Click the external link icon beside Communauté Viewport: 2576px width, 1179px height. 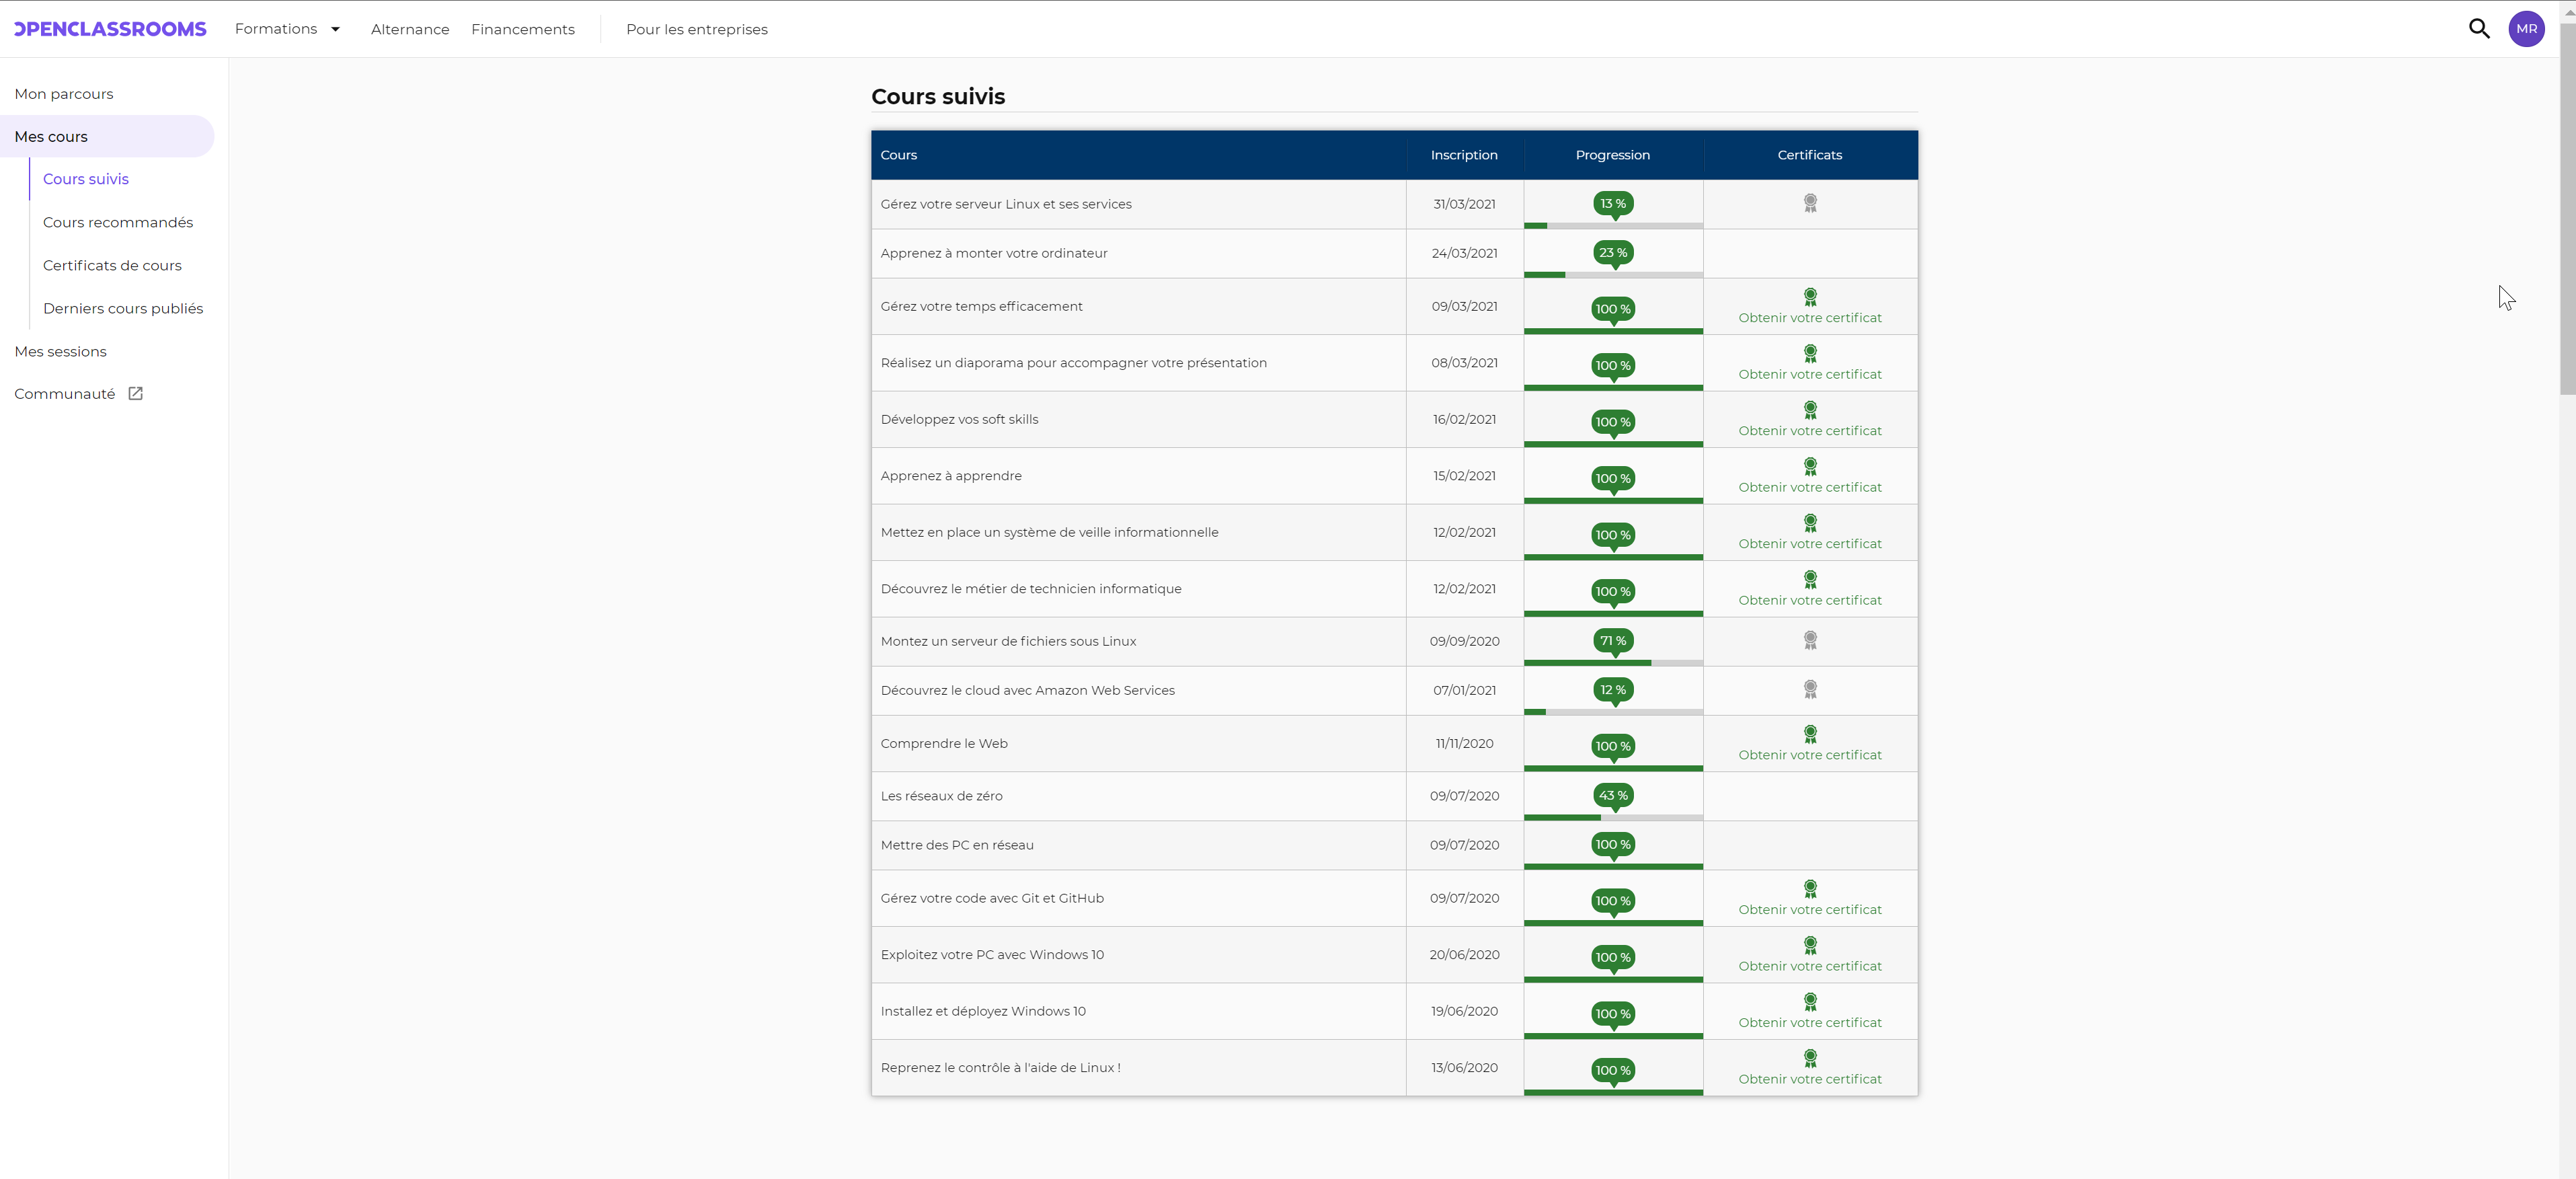[x=136, y=394]
